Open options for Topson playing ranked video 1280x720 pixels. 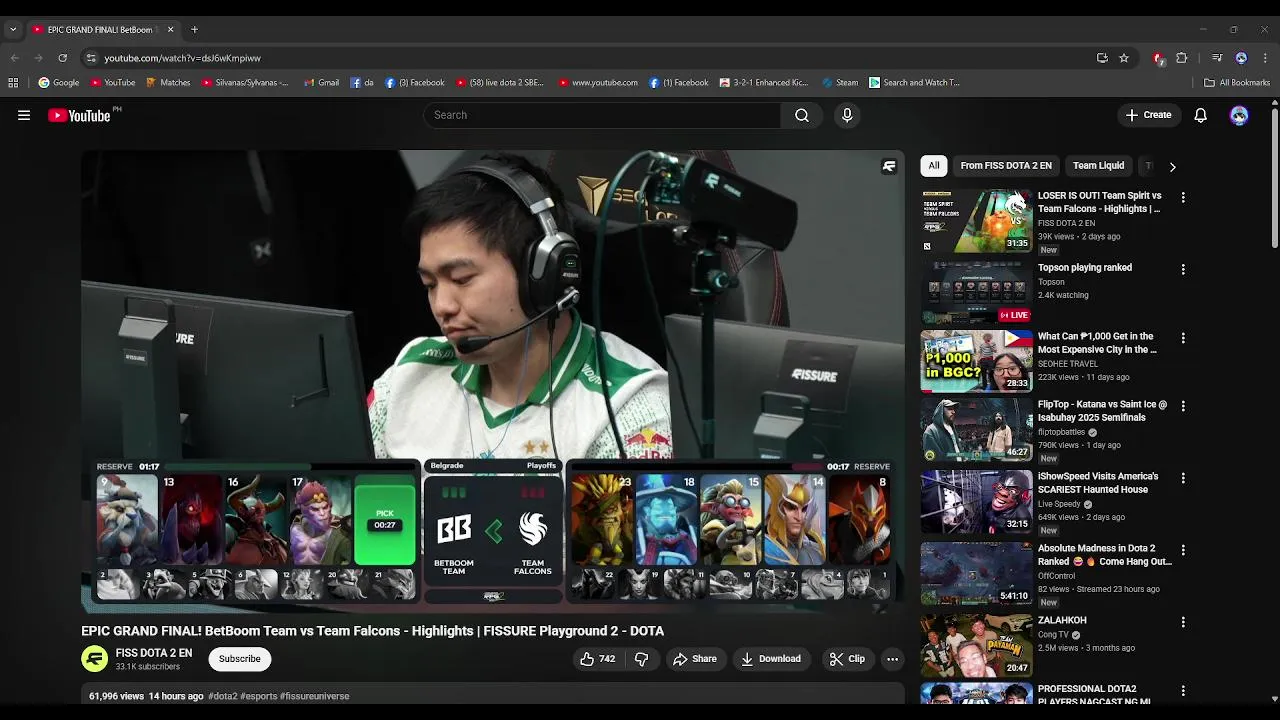(x=1183, y=269)
